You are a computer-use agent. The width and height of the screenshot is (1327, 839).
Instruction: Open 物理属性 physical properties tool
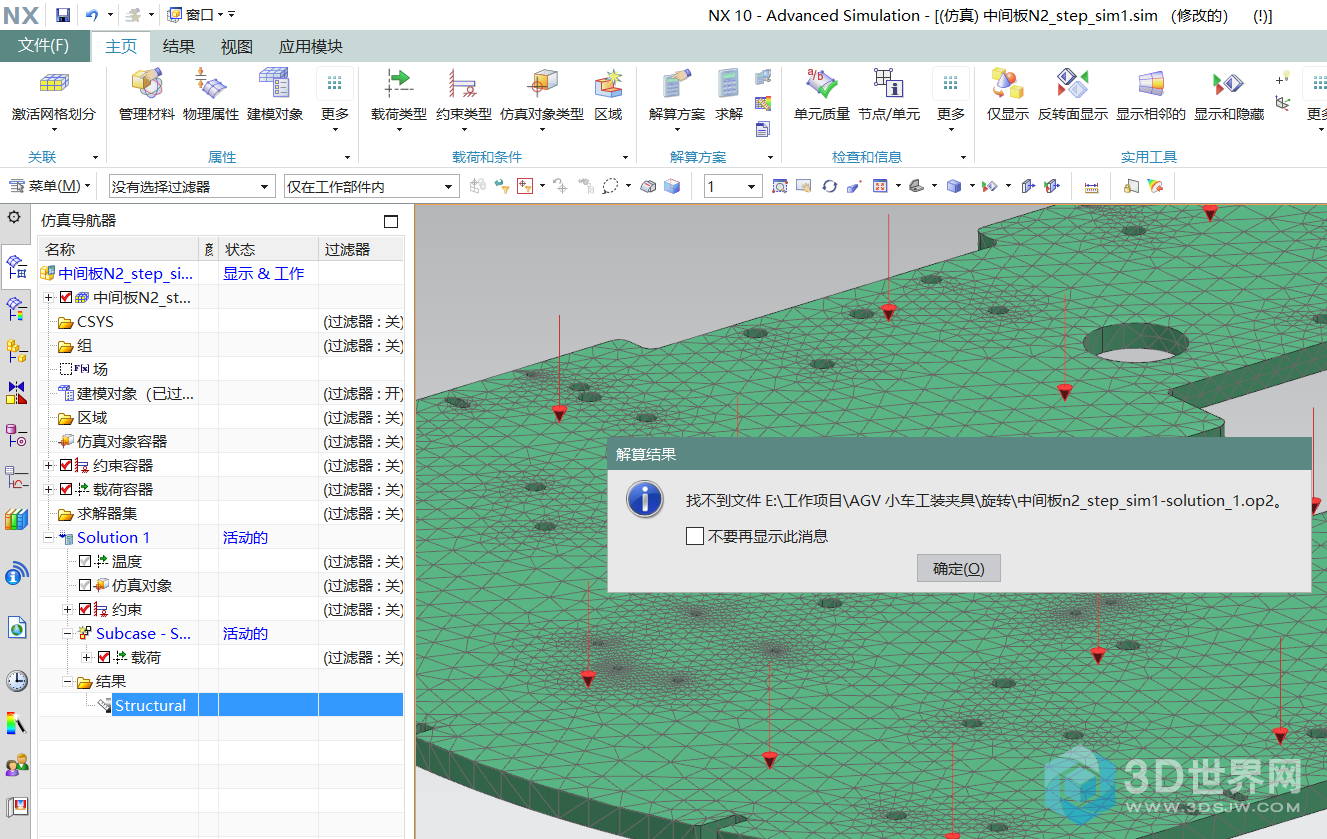click(x=211, y=86)
